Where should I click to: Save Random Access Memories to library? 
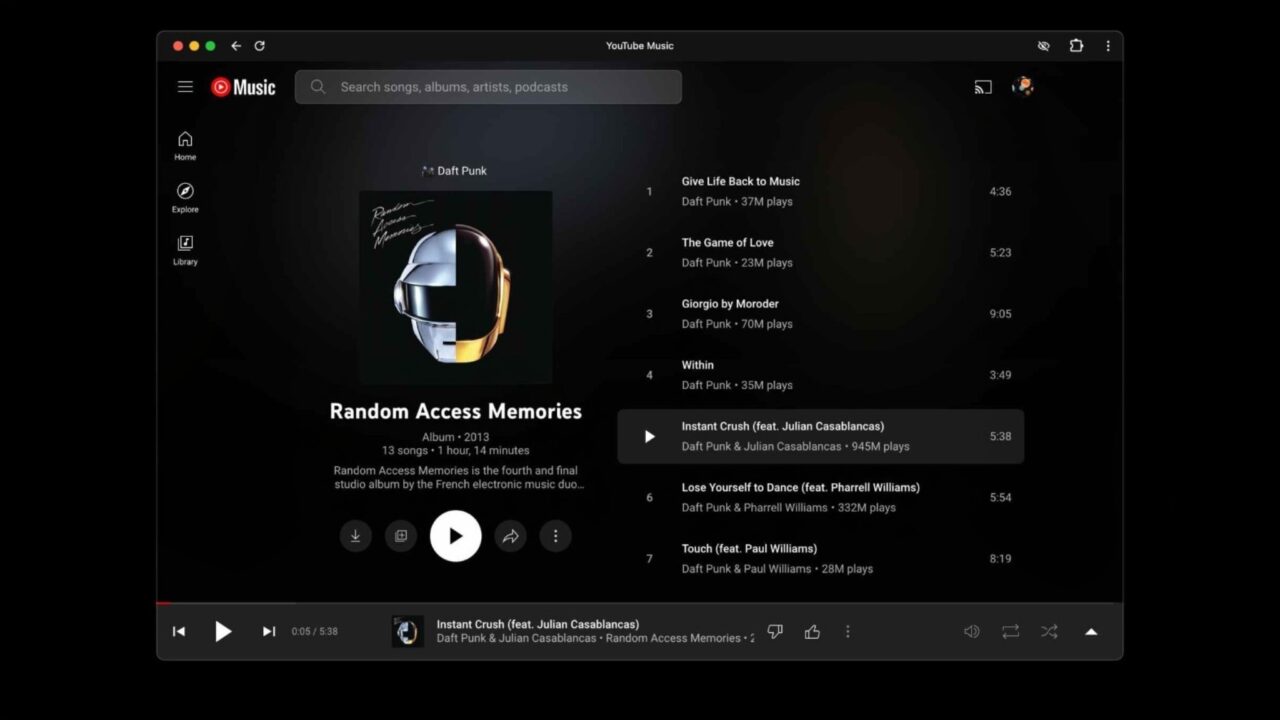coord(401,536)
